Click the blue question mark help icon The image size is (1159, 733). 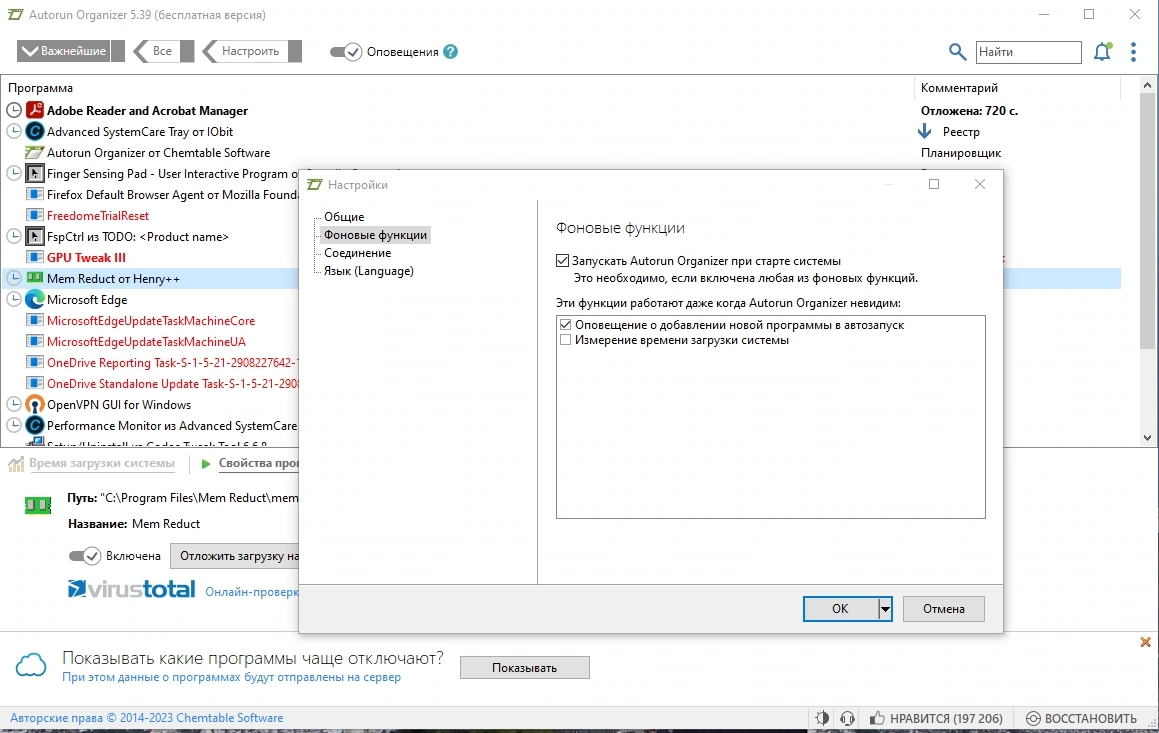tap(451, 52)
